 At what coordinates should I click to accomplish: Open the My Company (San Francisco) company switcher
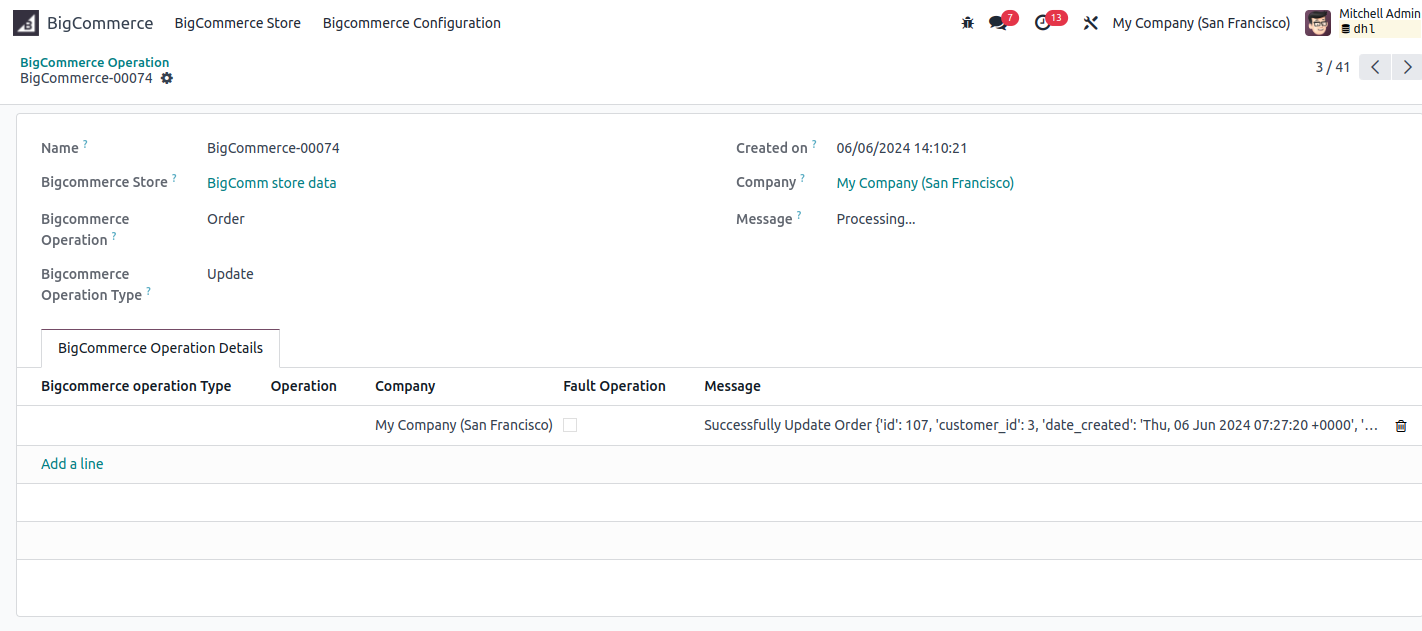point(1201,23)
